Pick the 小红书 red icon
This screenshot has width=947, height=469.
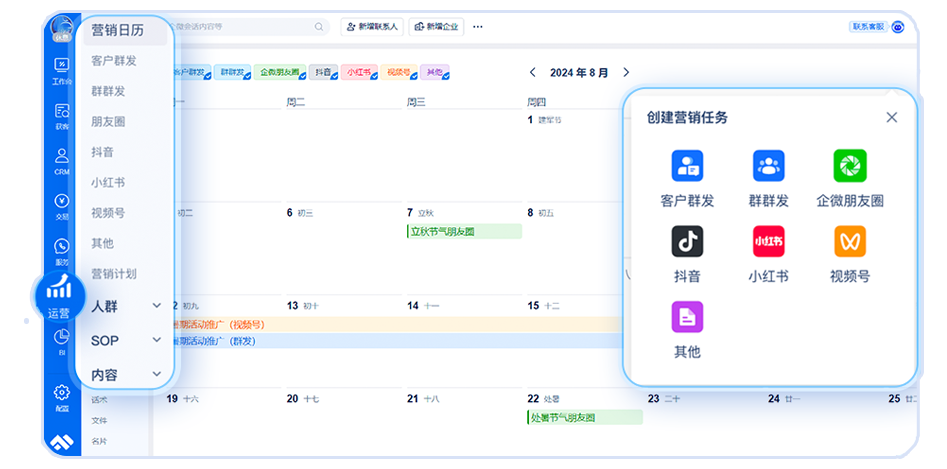(768, 242)
